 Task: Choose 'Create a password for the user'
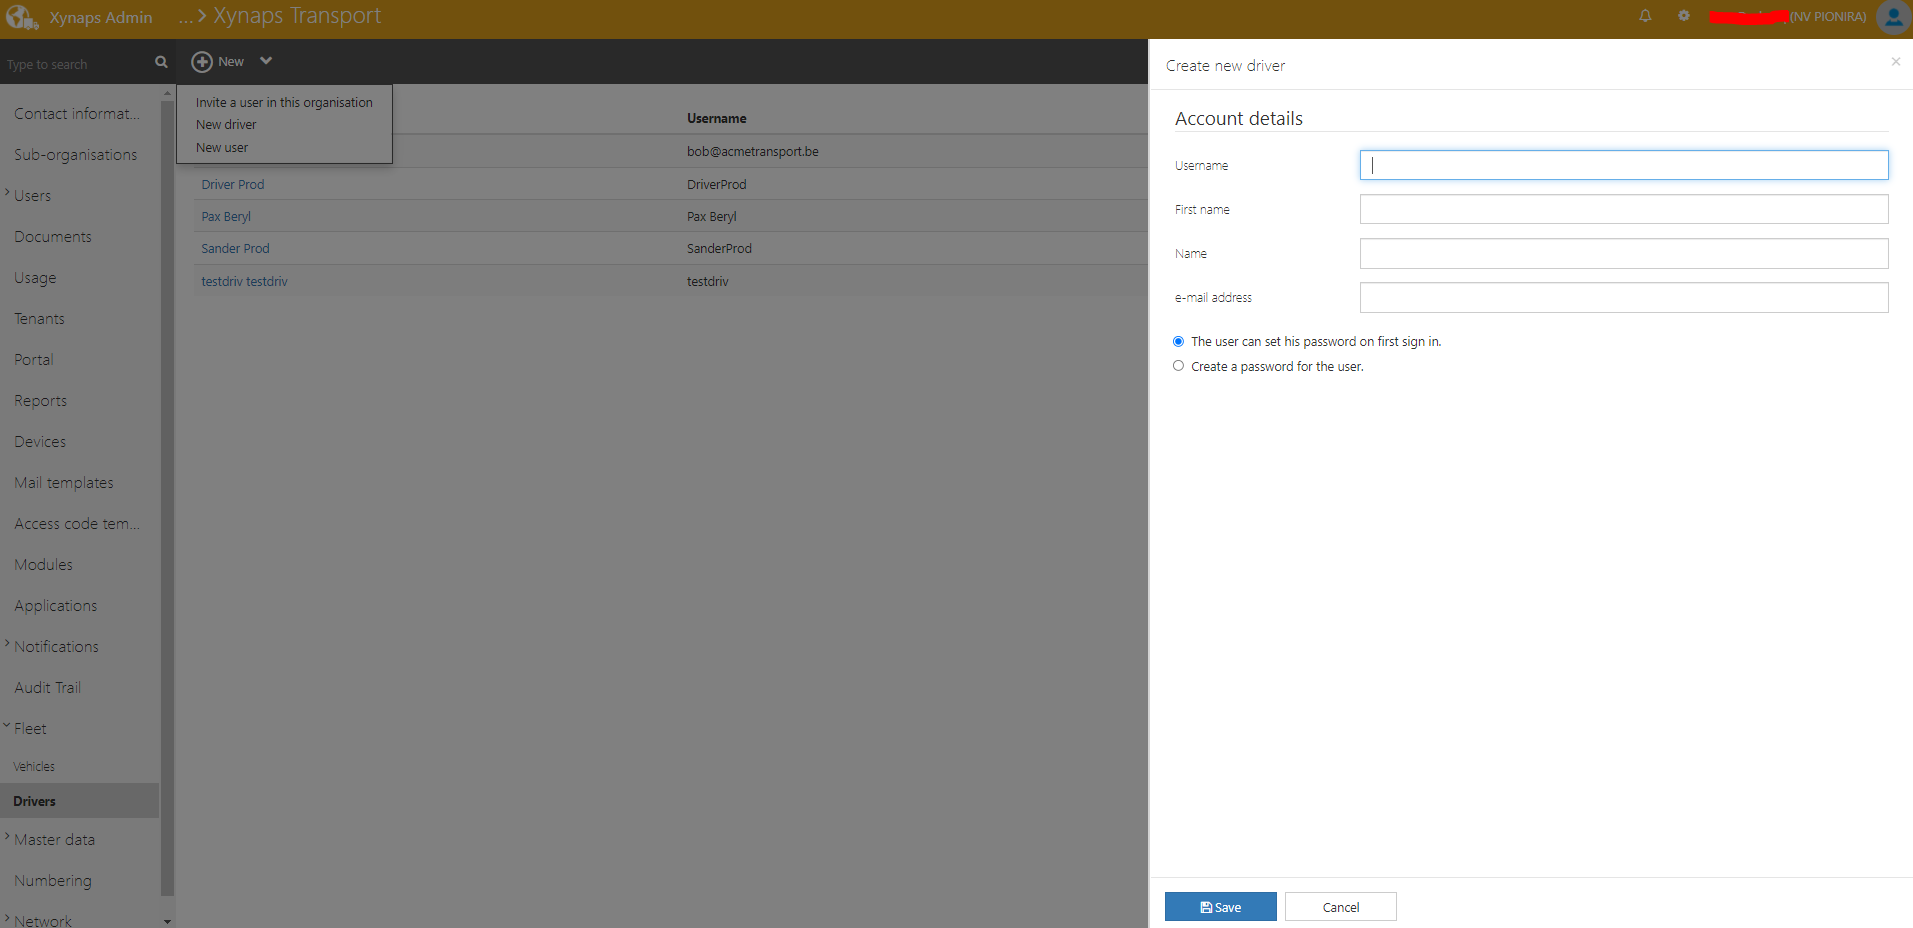pos(1177,366)
